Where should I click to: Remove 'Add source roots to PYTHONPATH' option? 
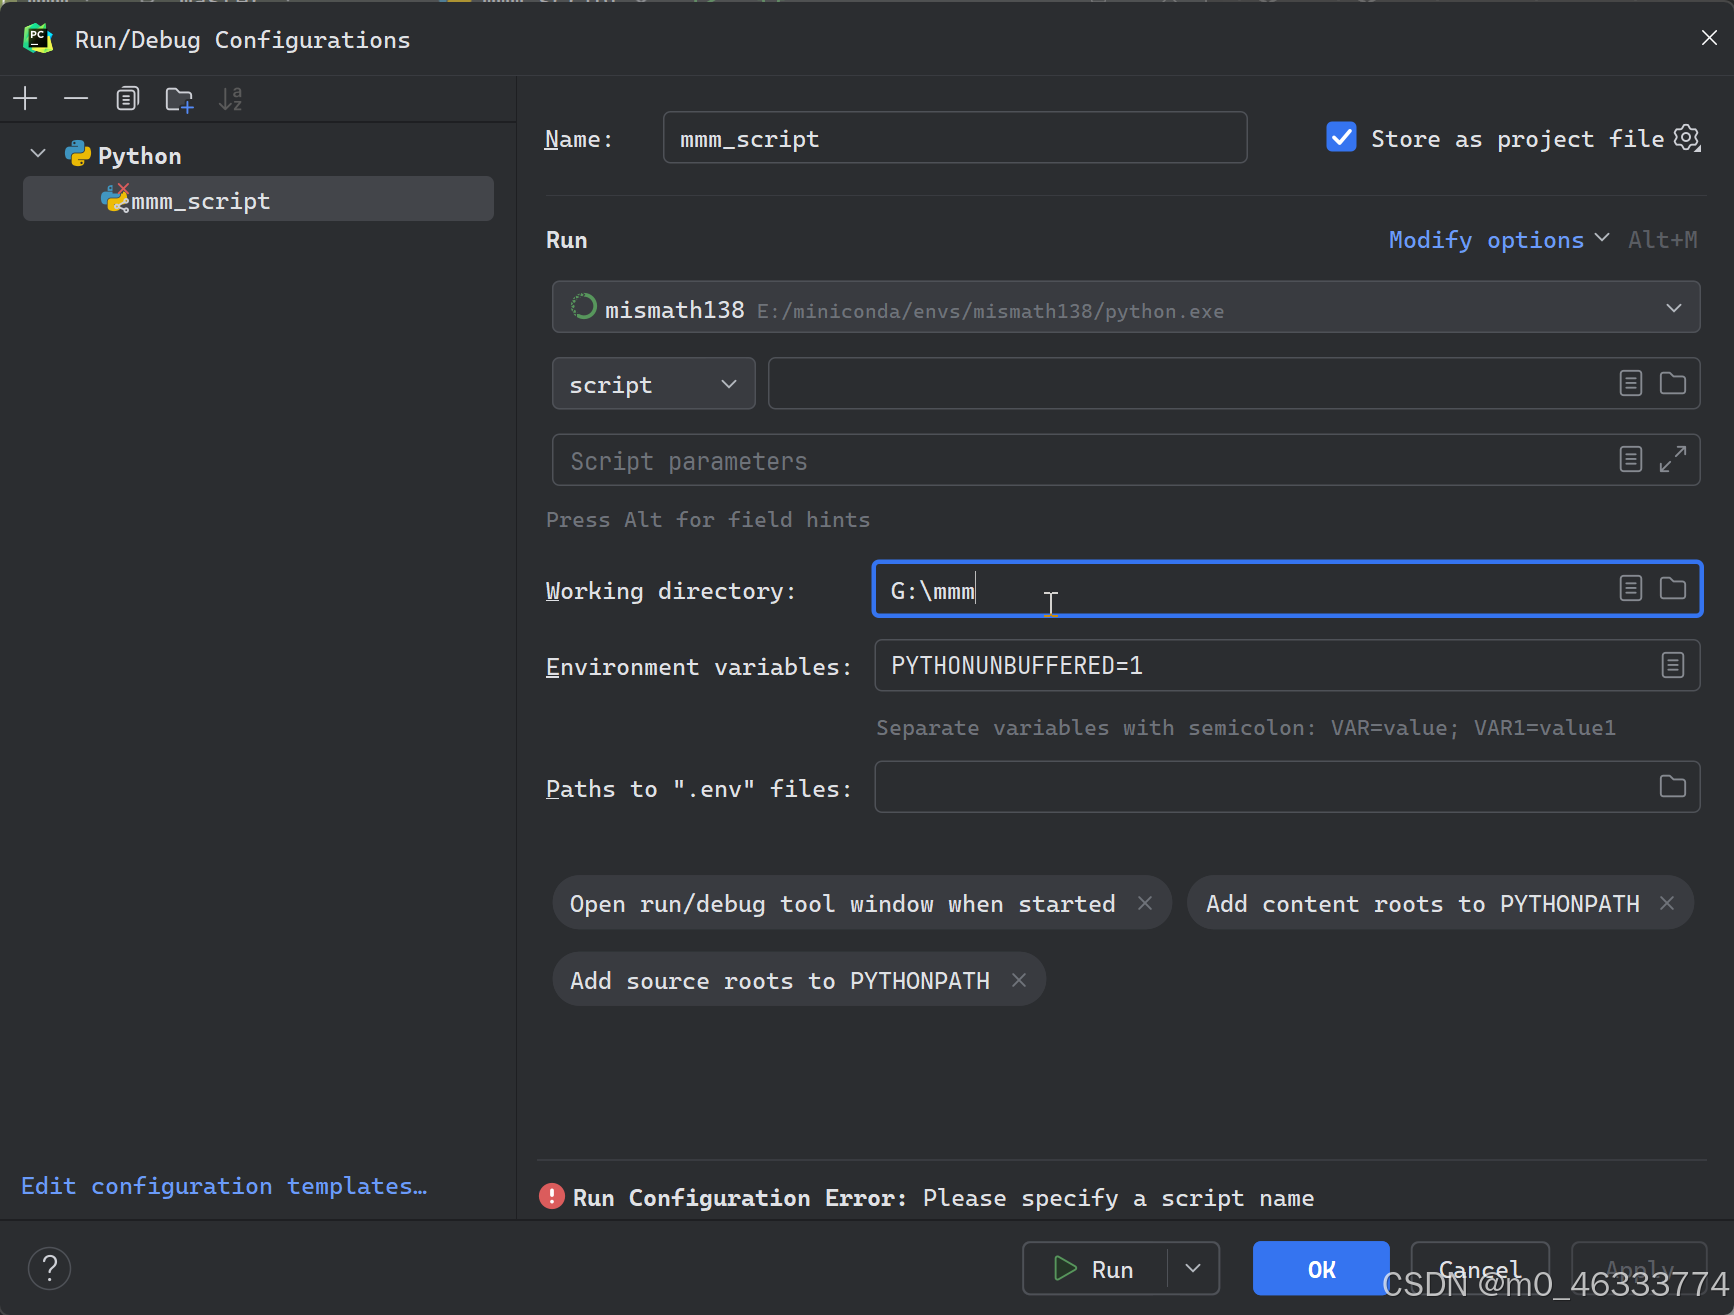pyautogui.click(x=1019, y=980)
